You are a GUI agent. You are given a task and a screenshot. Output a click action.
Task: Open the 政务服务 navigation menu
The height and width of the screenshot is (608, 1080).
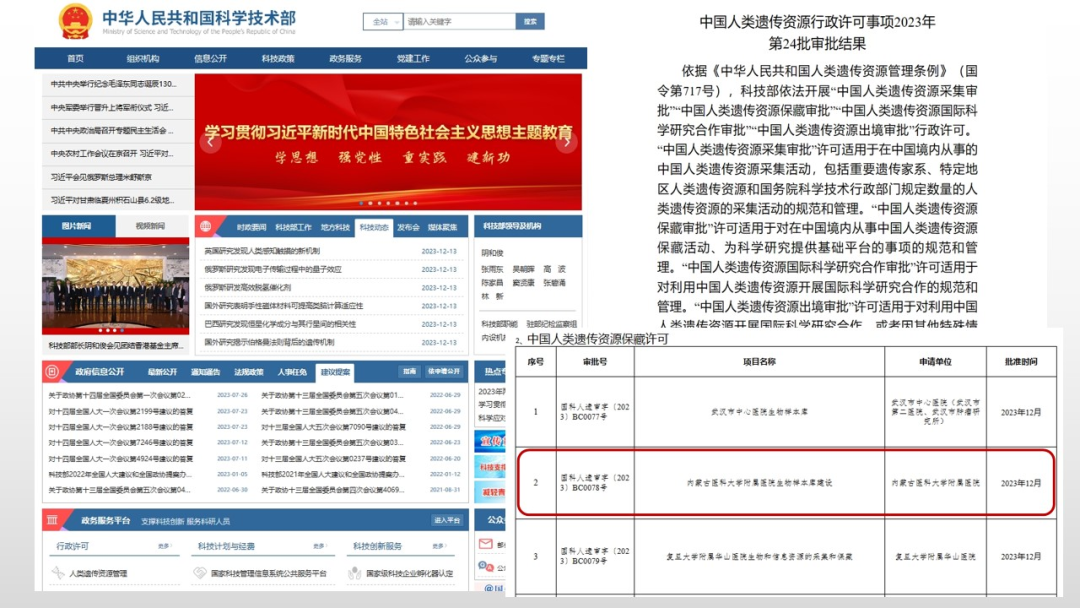(345, 59)
